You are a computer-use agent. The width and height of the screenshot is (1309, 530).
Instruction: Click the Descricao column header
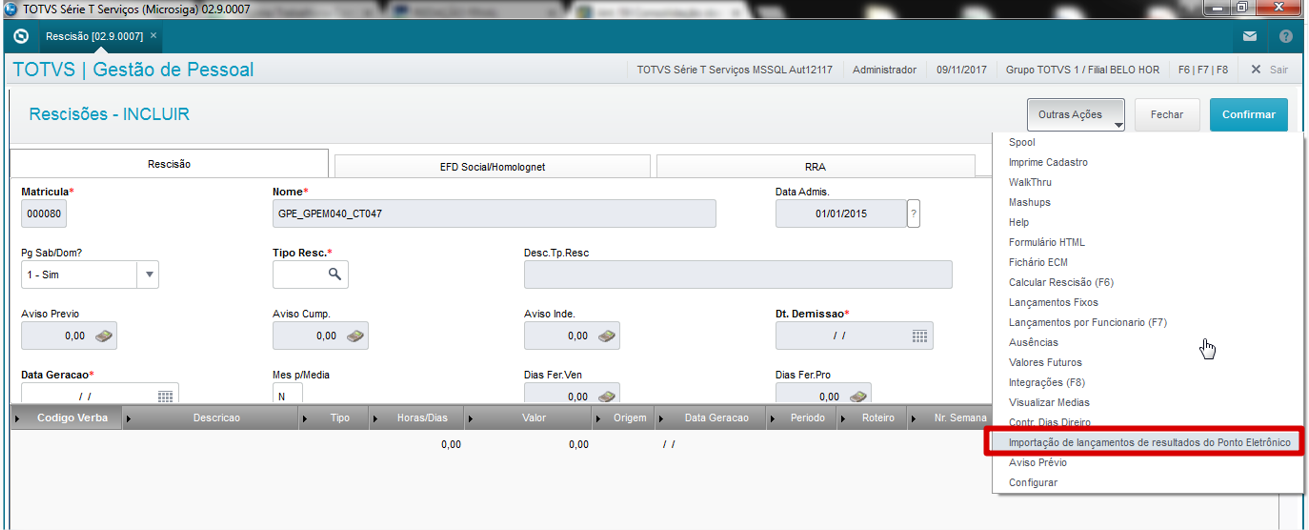[x=216, y=418]
